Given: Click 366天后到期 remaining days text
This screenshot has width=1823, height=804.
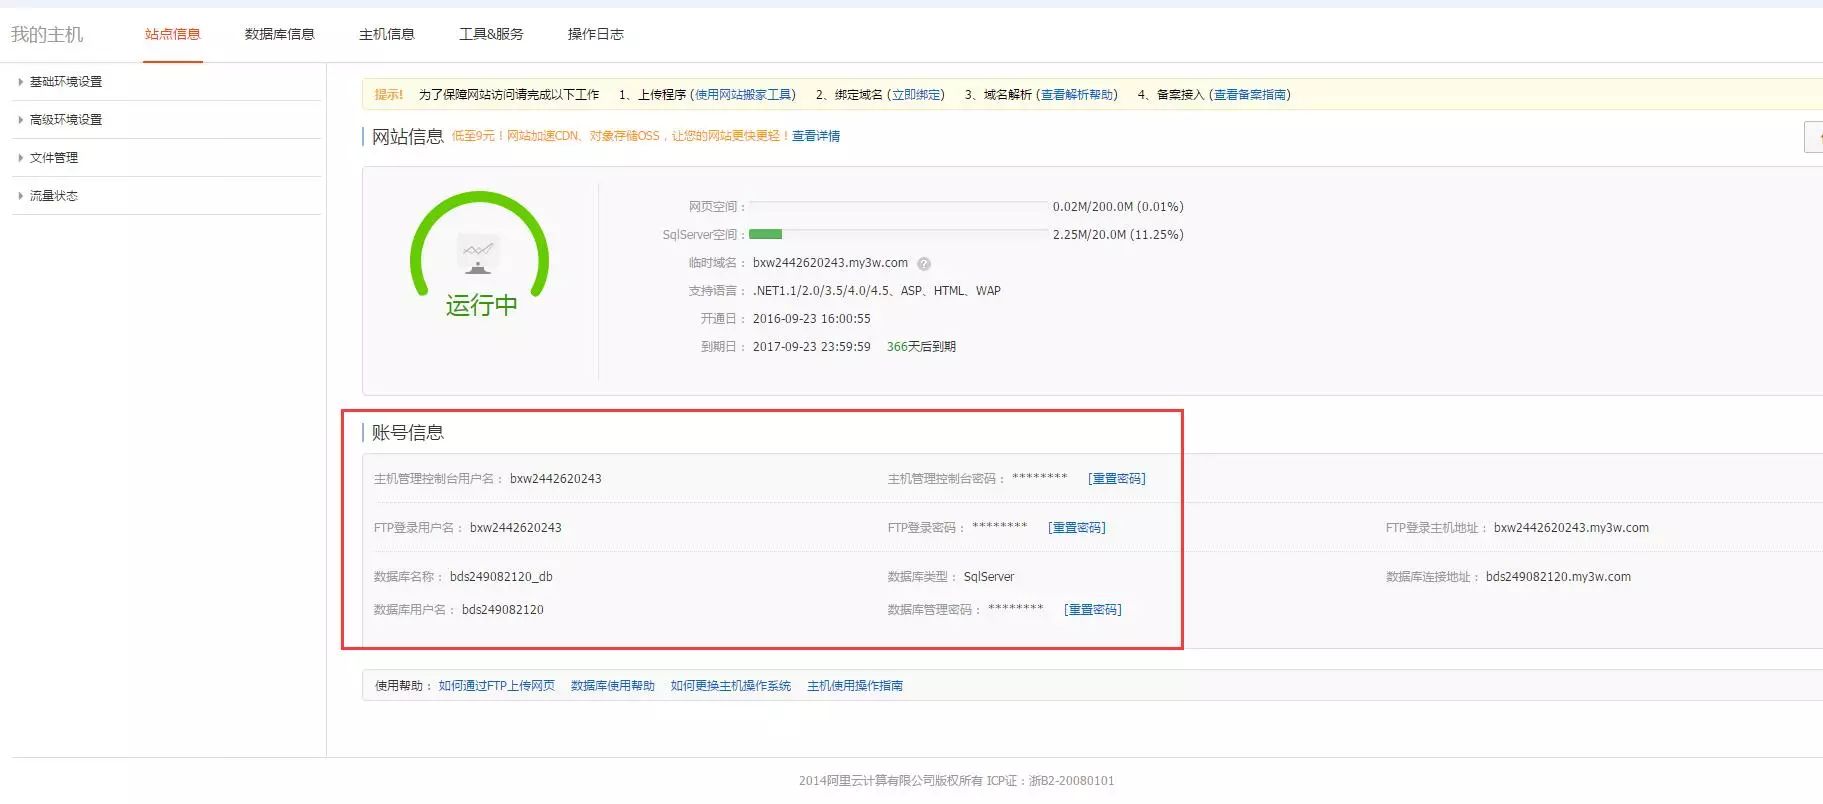Looking at the screenshot, I should [921, 347].
